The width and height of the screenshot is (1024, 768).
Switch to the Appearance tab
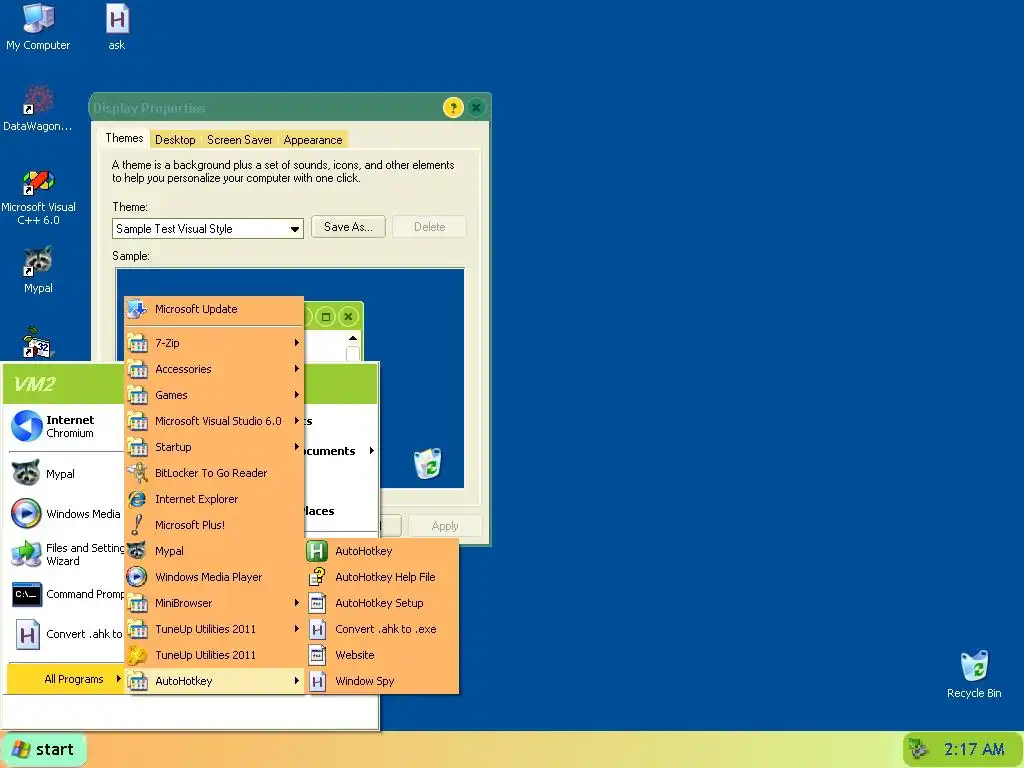(313, 140)
